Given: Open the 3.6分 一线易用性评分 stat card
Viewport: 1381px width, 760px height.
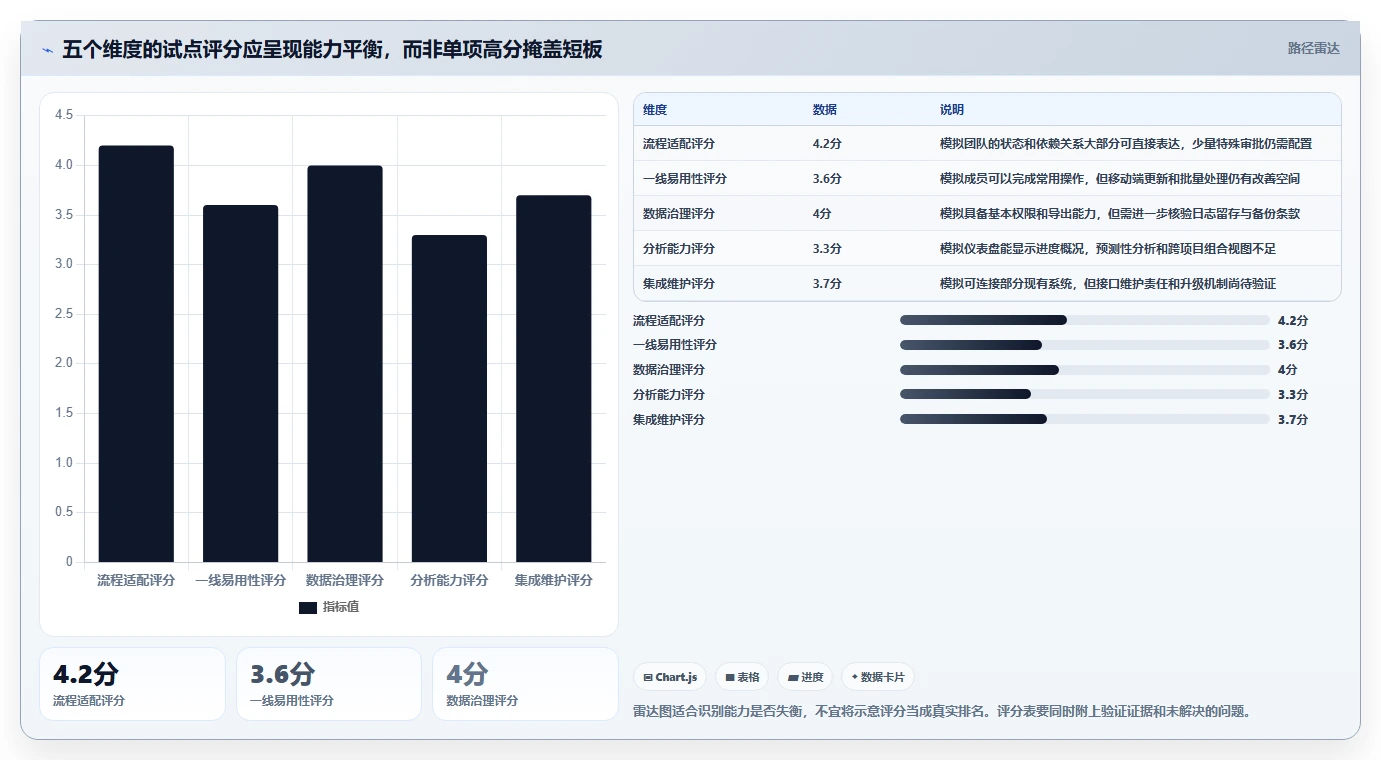Looking at the screenshot, I should coord(329,684).
